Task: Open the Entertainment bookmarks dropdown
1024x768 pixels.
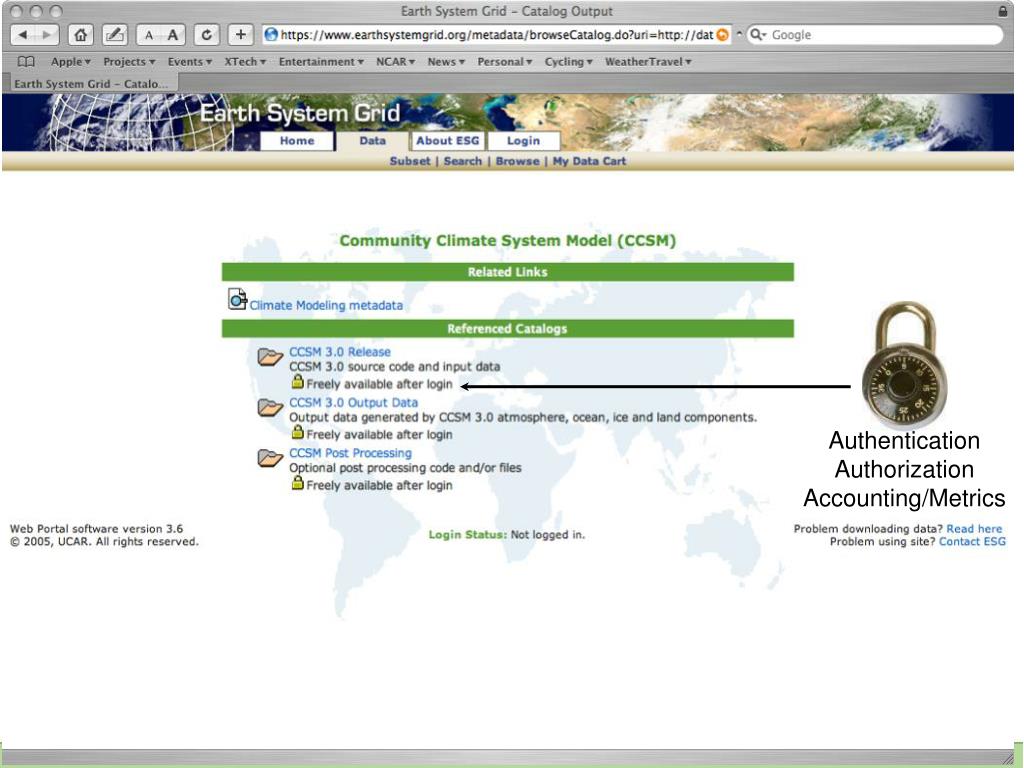Action: click(321, 61)
